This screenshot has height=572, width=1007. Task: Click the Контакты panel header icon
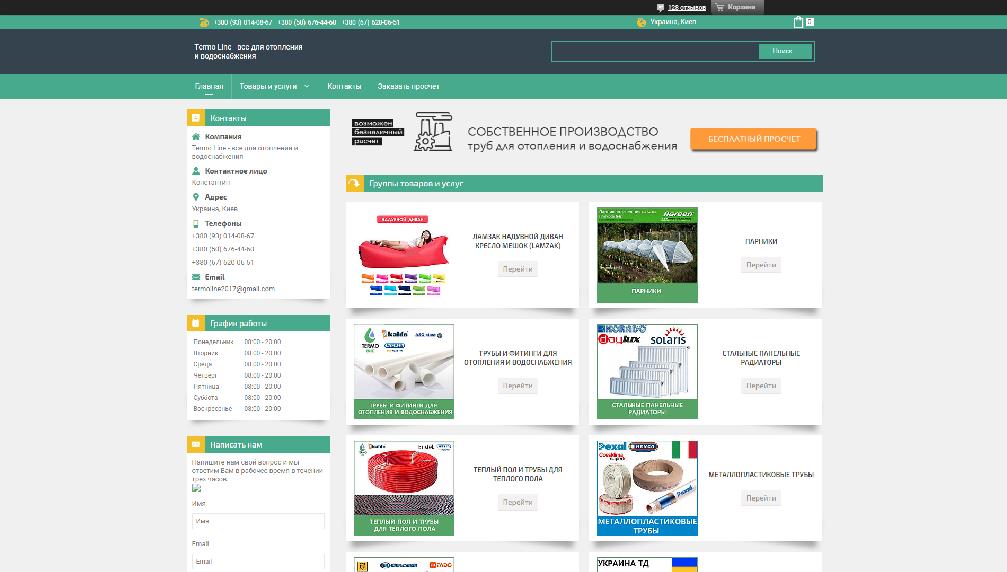pyautogui.click(x=196, y=118)
